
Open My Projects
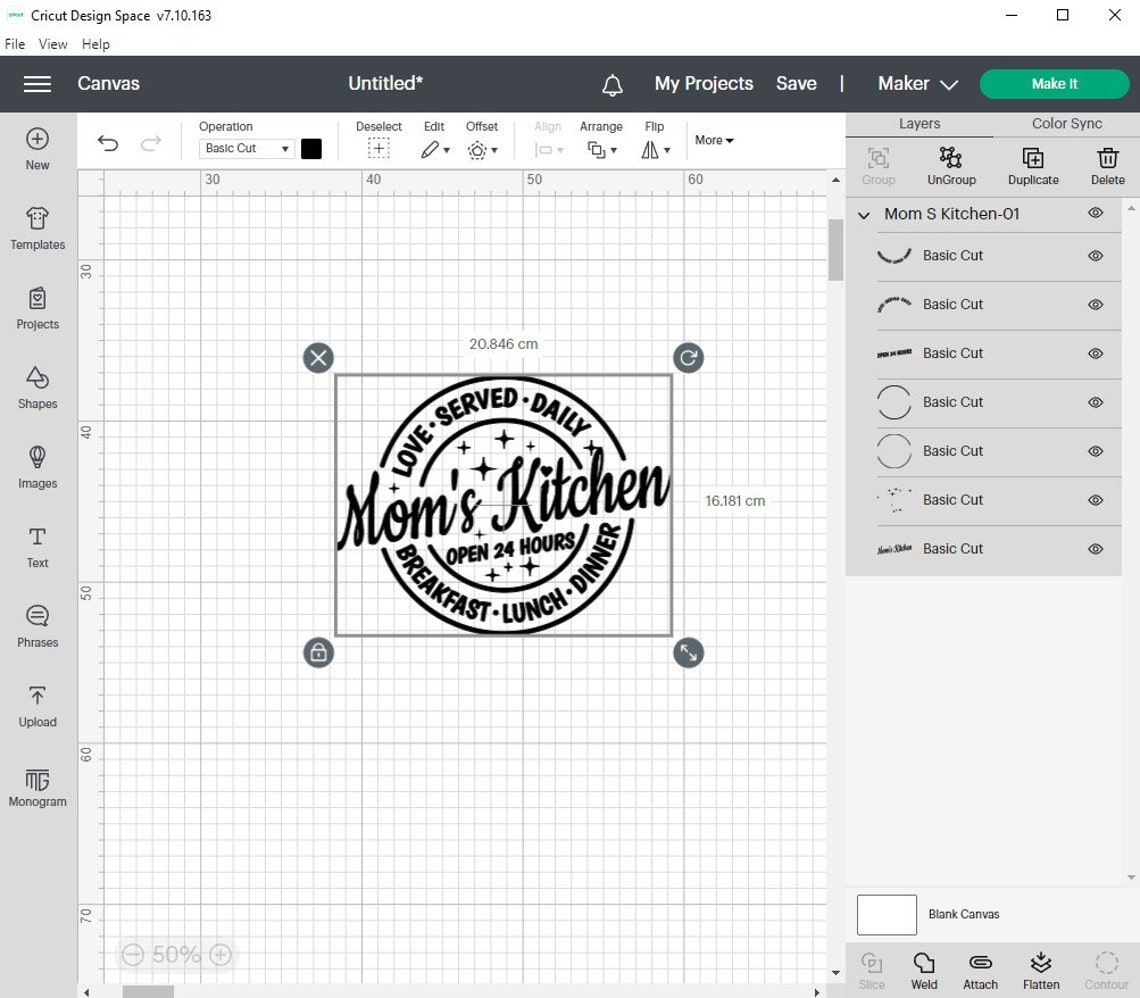pyautogui.click(x=703, y=84)
